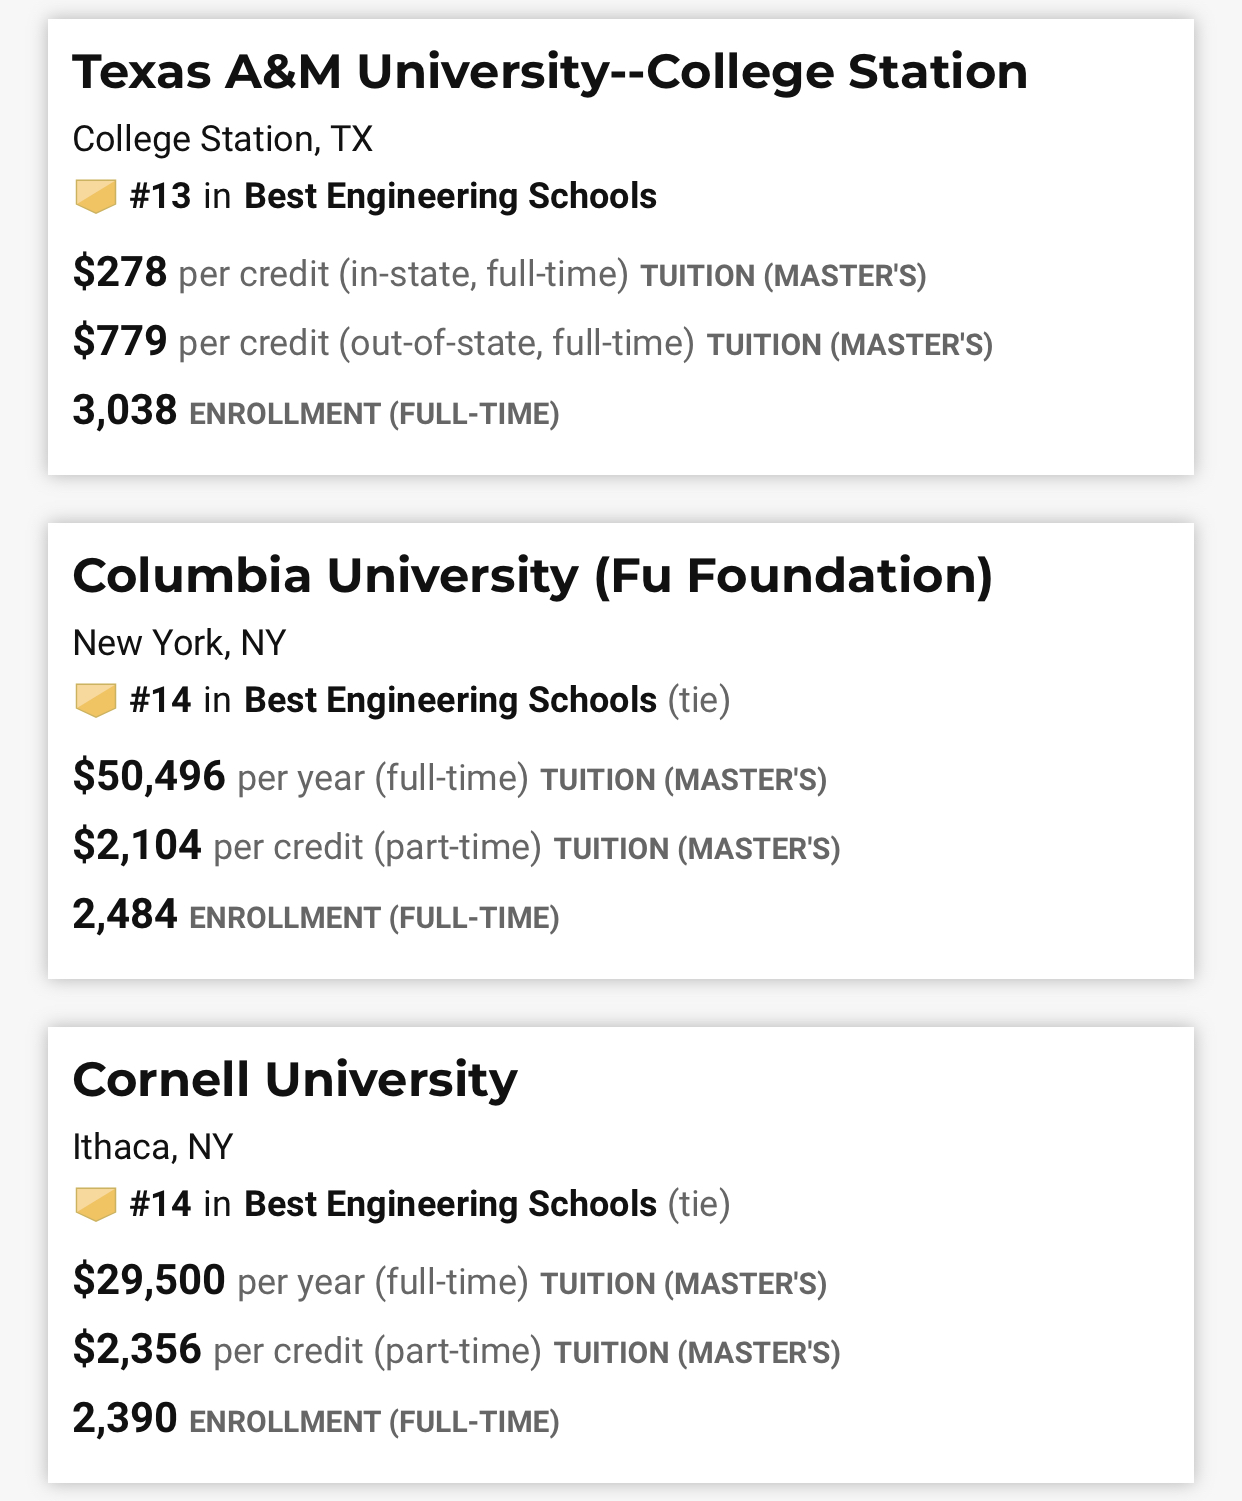The image size is (1242, 1501).
Task: Click Cornell 2,390 full-time enrollment figure
Action: tap(125, 1418)
